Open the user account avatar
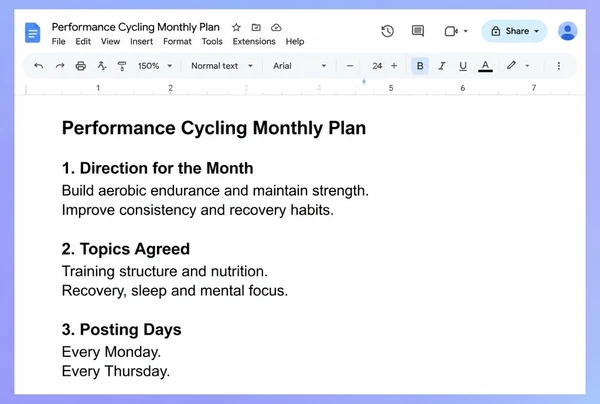The image size is (600, 404). click(x=567, y=31)
